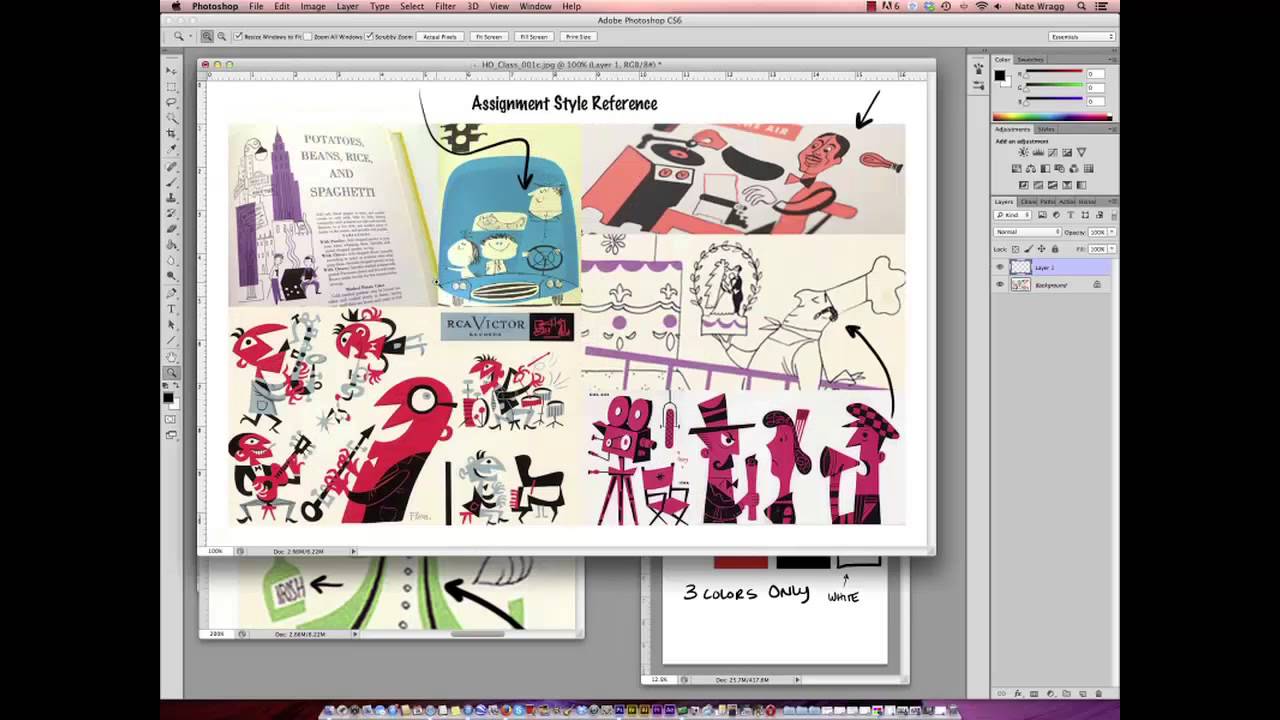Select the Crop tool

pos(171,132)
